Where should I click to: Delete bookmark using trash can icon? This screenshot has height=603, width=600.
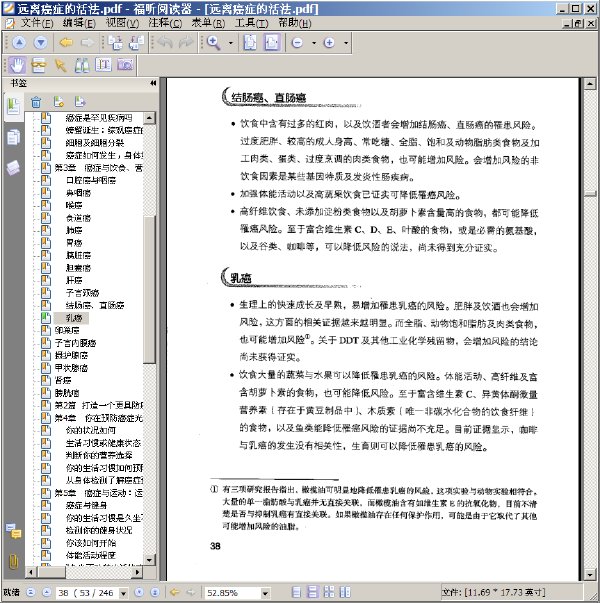click(36, 102)
